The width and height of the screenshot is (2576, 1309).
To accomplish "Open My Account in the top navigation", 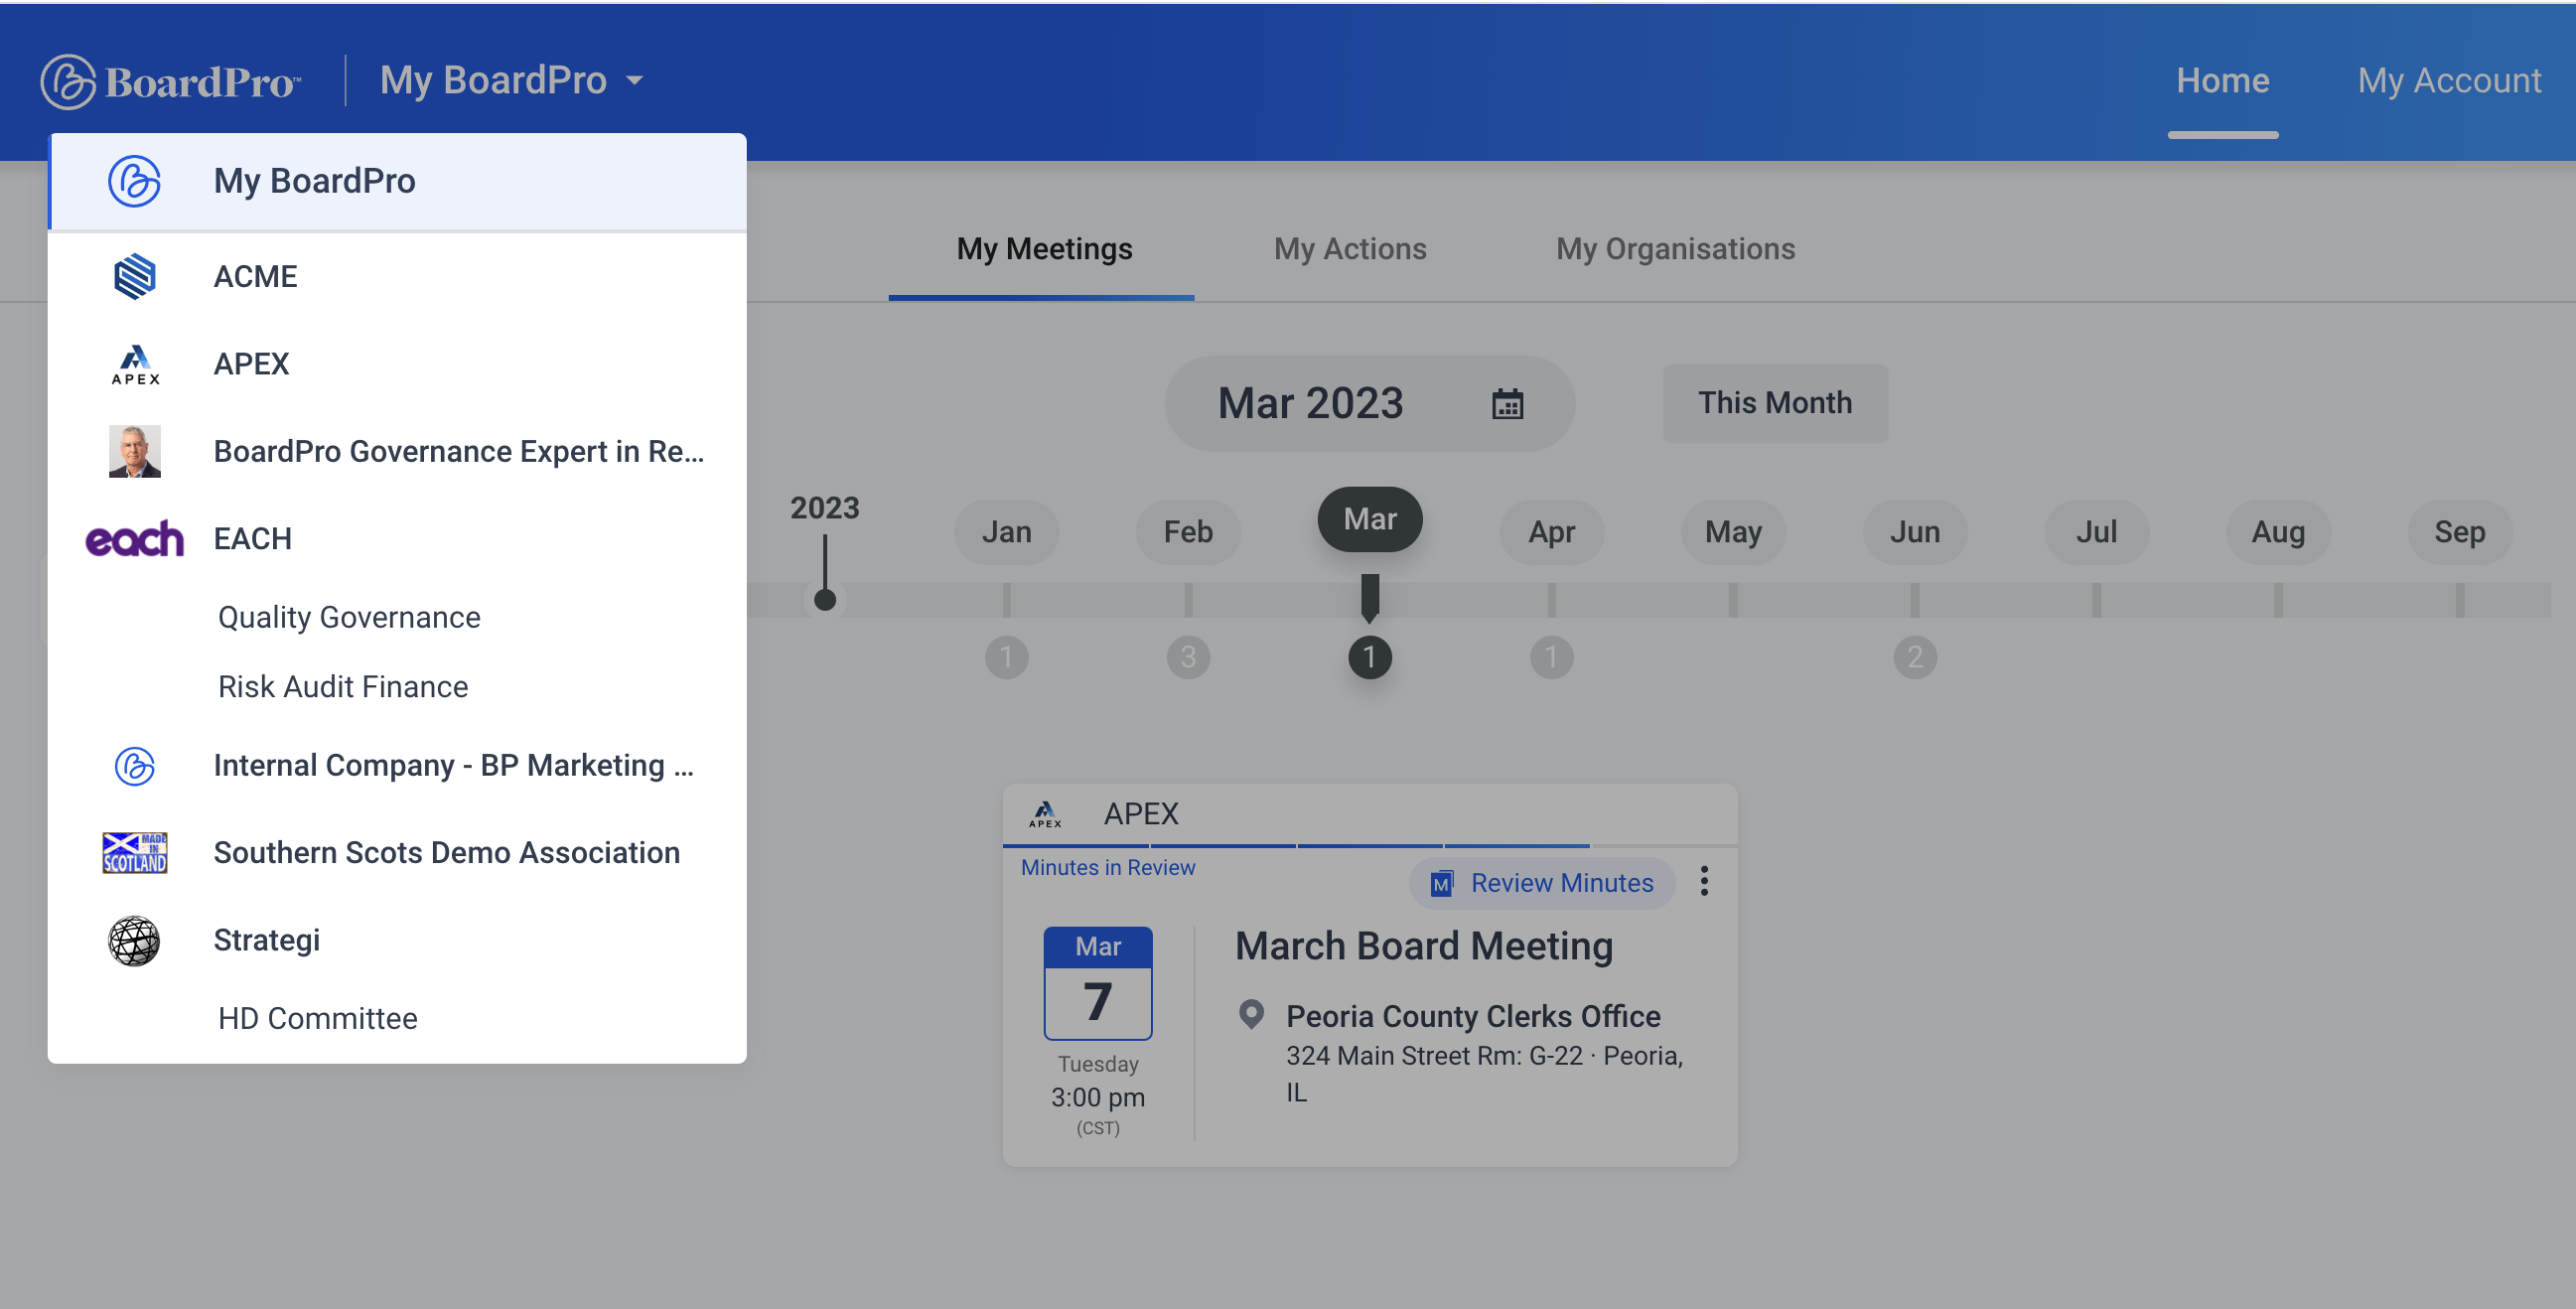I will point(2449,80).
